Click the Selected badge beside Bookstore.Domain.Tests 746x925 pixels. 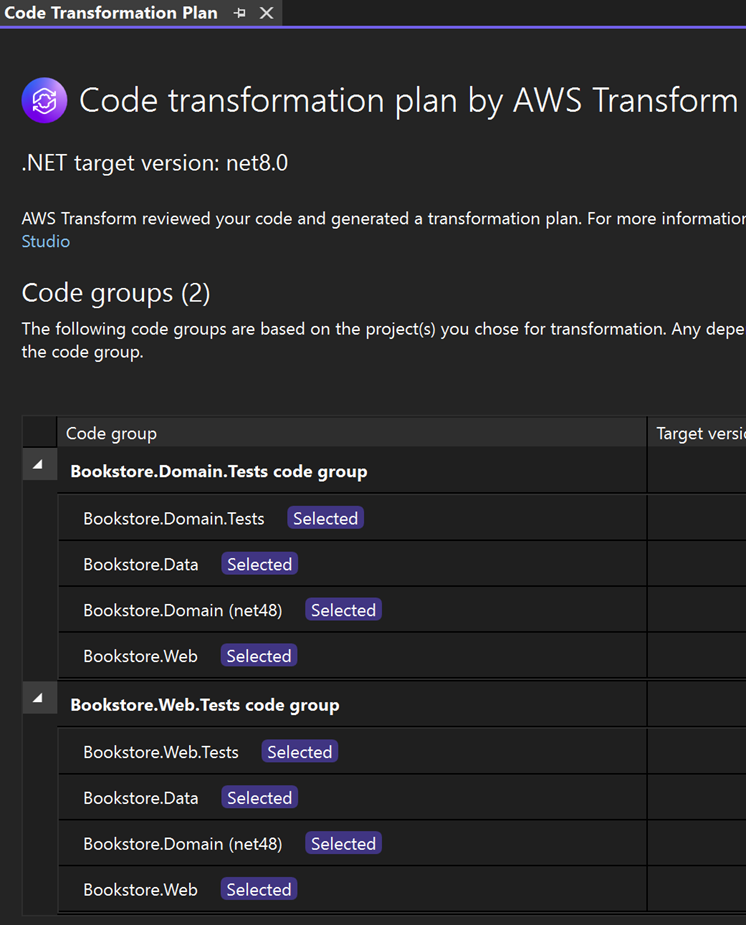[x=325, y=518]
